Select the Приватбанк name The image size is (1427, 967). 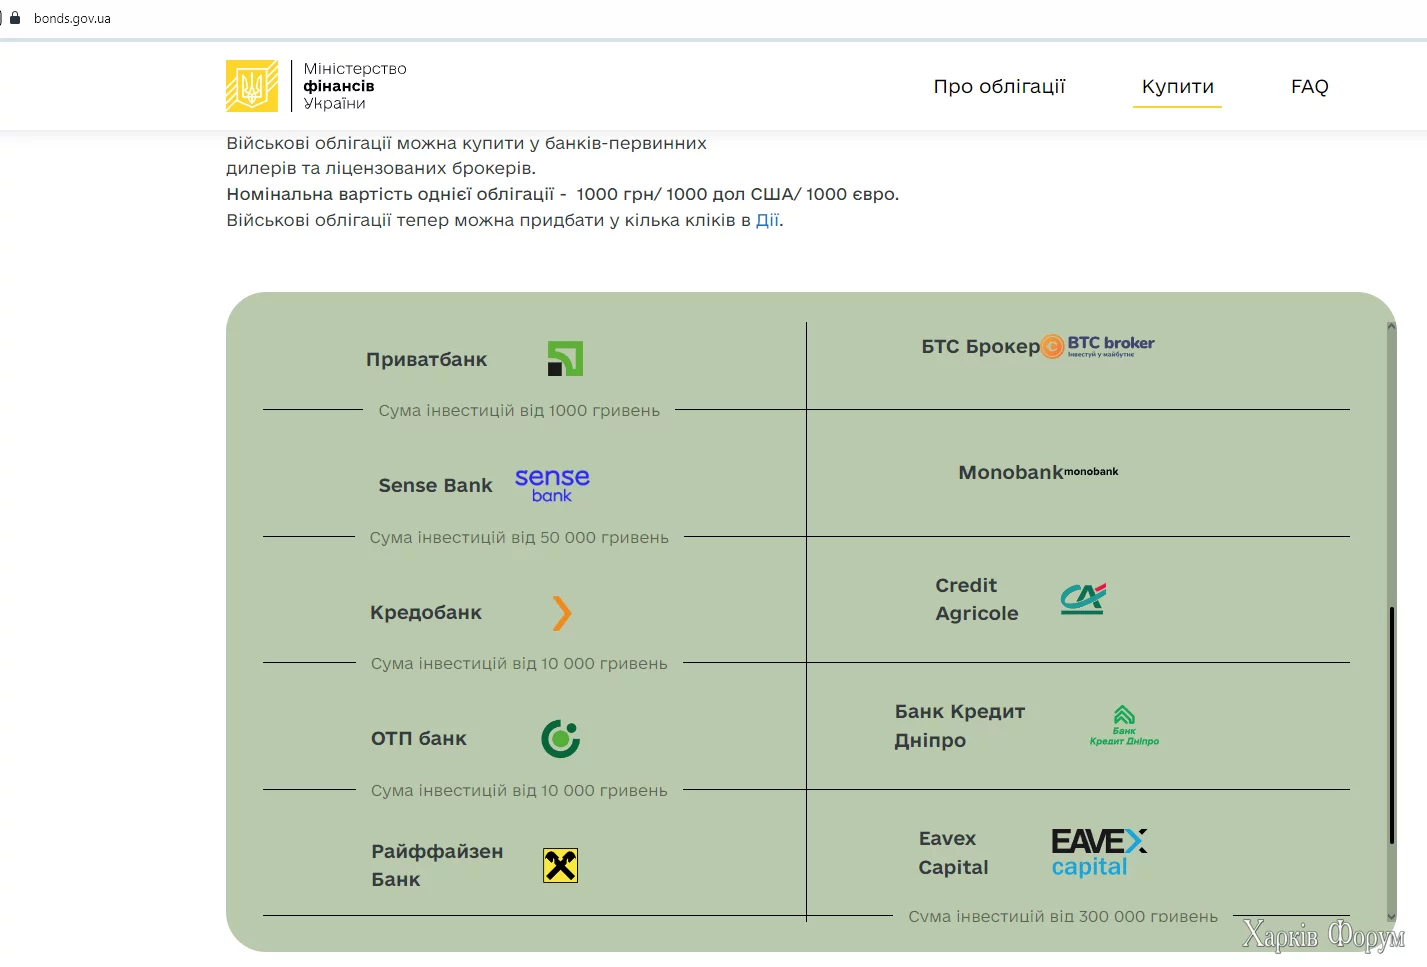pyautogui.click(x=427, y=360)
